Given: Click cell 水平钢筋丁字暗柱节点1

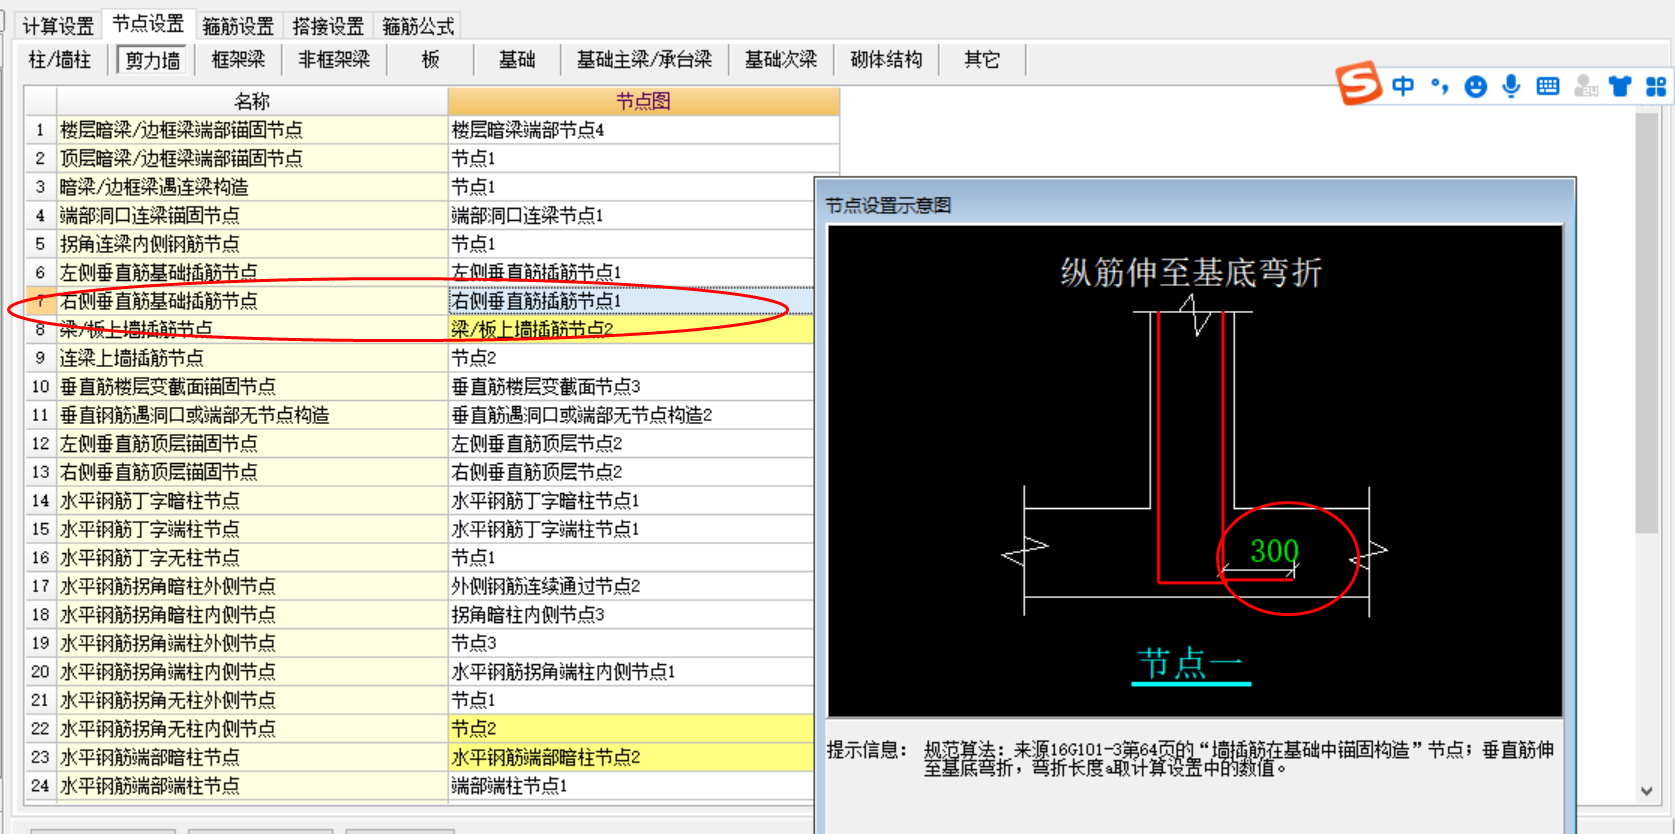Looking at the screenshot, I should pos(631,500).
